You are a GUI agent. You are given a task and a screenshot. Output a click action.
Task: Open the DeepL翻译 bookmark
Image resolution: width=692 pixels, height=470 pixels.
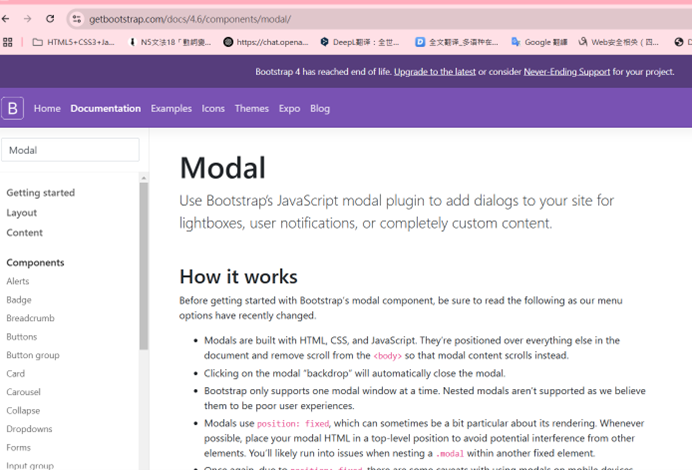(360, 42)
